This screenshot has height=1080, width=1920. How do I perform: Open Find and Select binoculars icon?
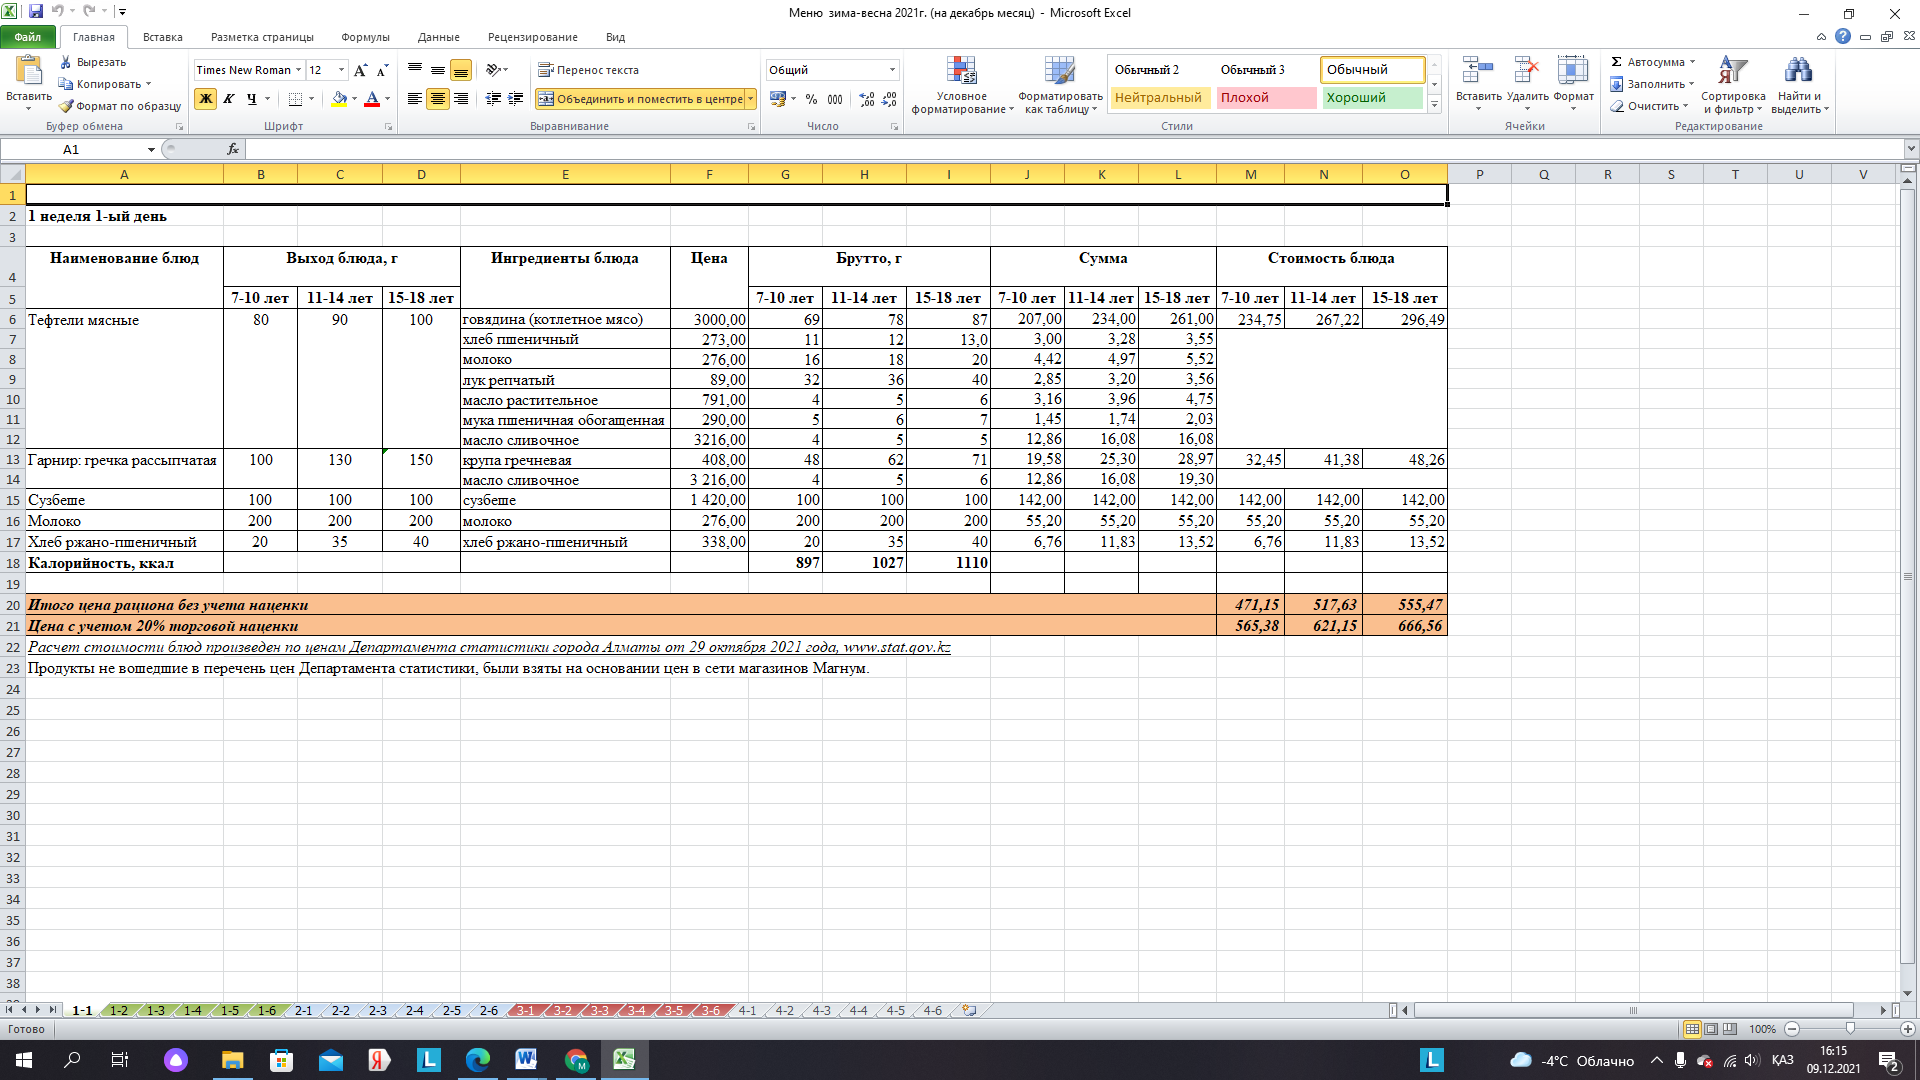click(x=1798, y=70)
